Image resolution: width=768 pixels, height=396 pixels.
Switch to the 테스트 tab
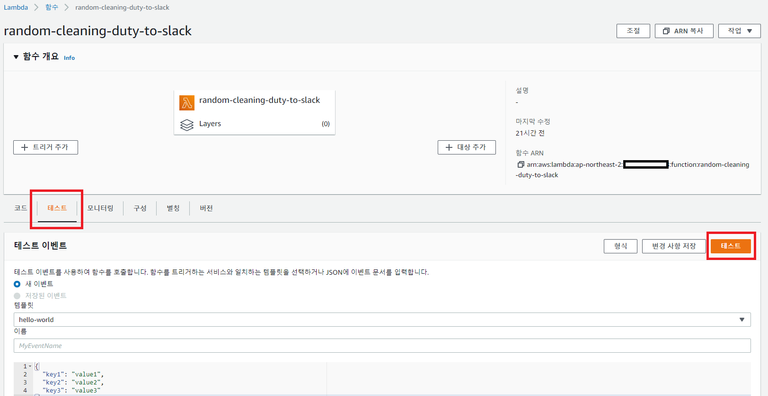57,208
